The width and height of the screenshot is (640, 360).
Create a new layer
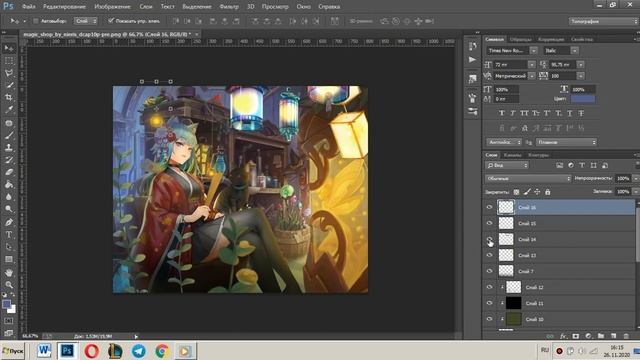(613, 336)
